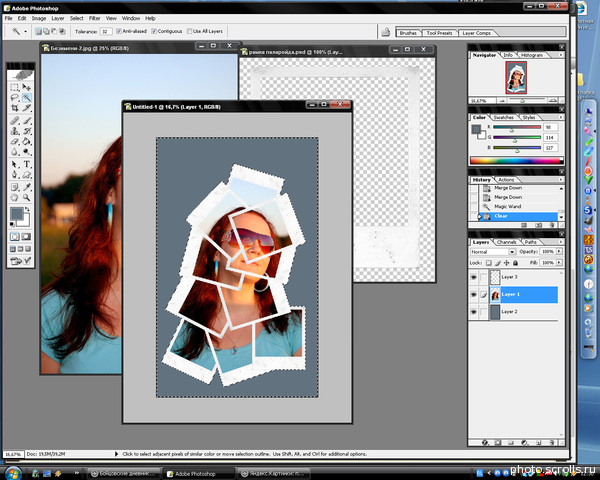Select the Pen tool
This screenshot has height=480, width=600.
[15, 175]
